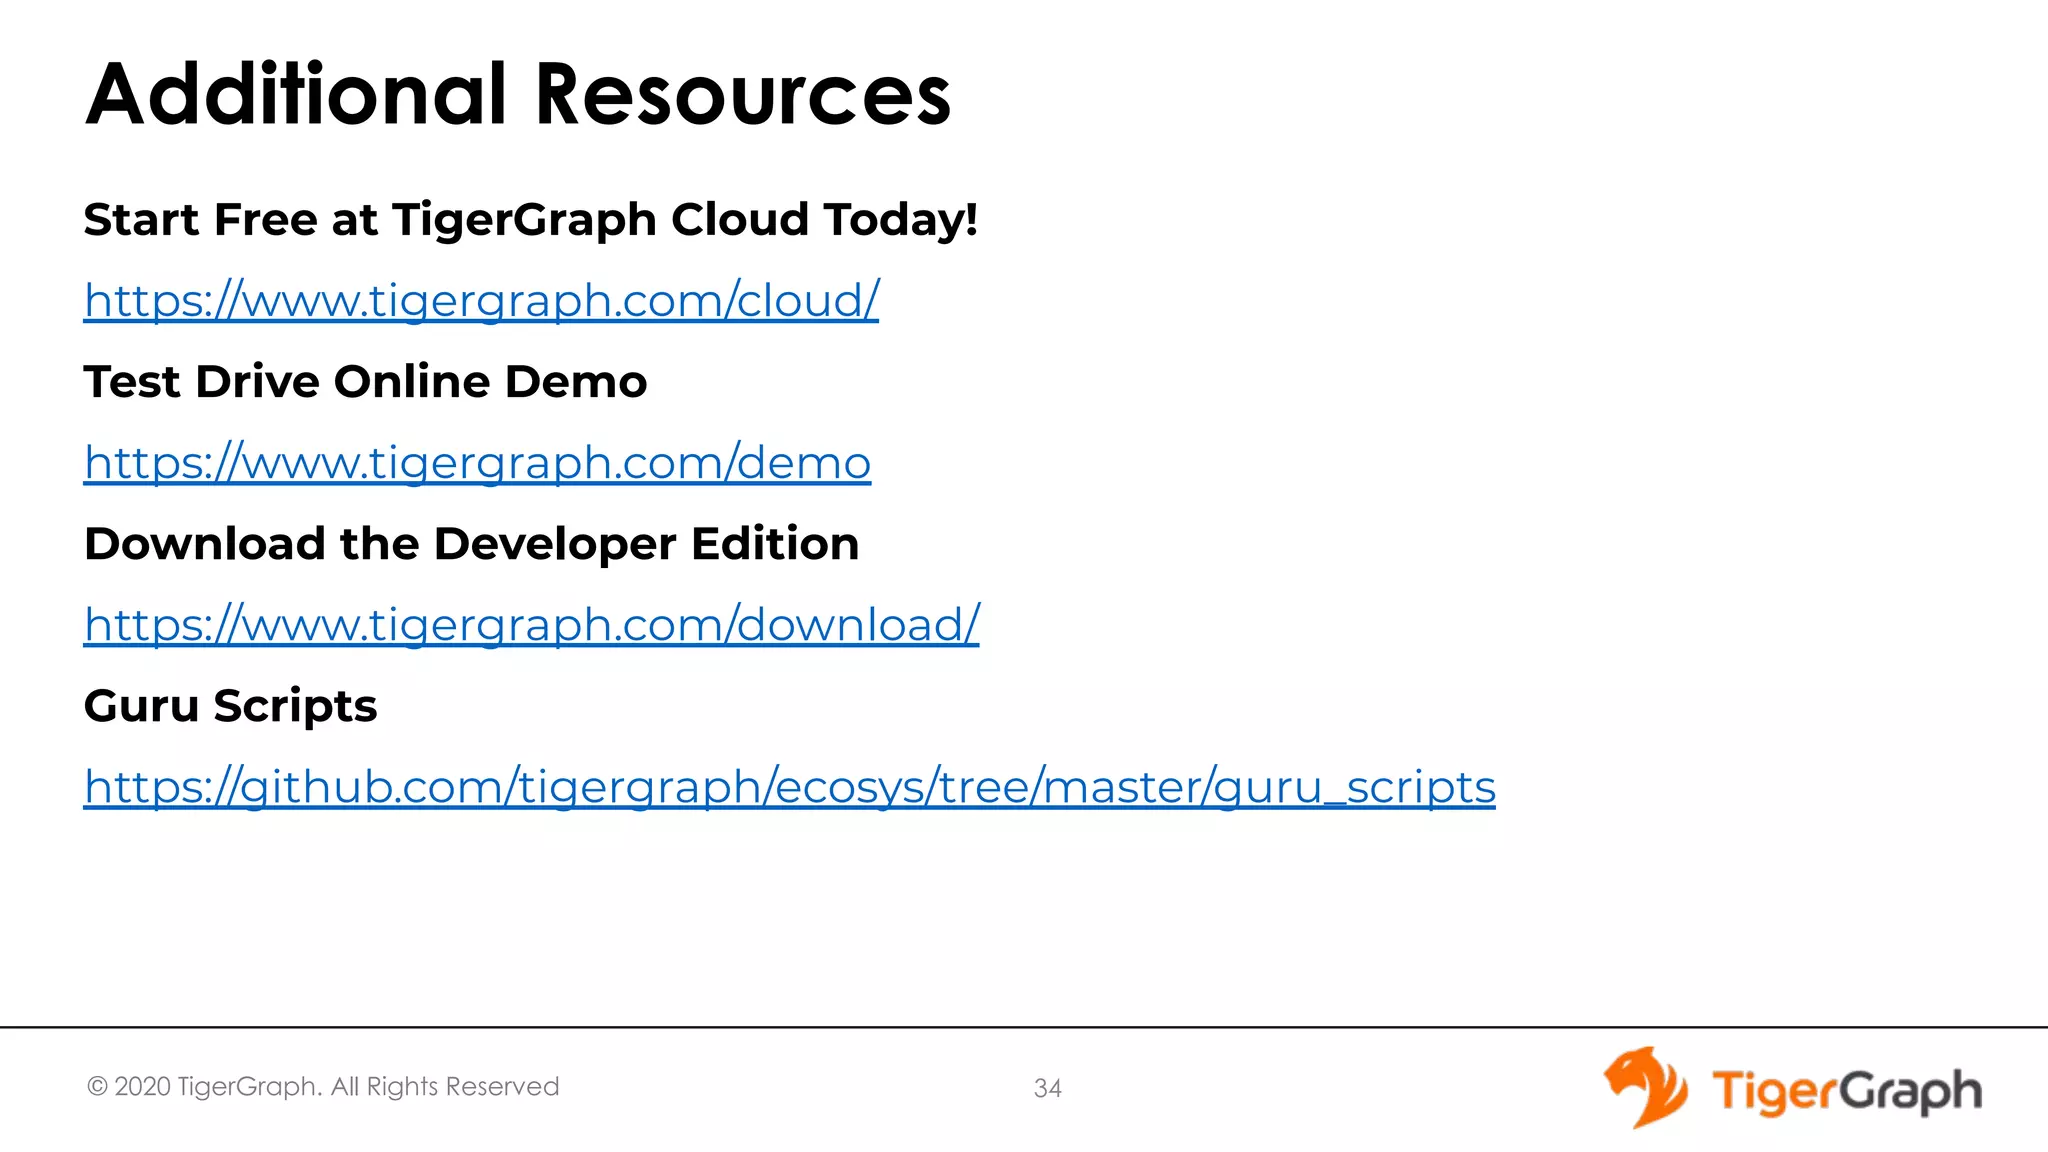
Task: Click the '© 2020 TigerGraph. All Rights Reserved' text
Action: (x=323, y=1087)
